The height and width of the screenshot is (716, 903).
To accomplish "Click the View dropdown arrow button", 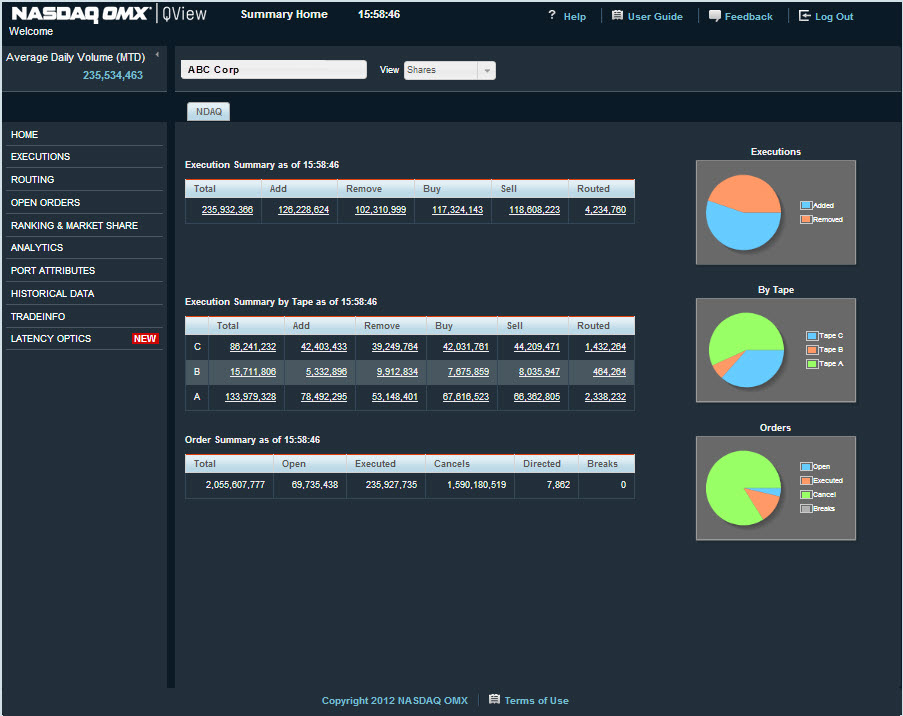I will [487, 70].
